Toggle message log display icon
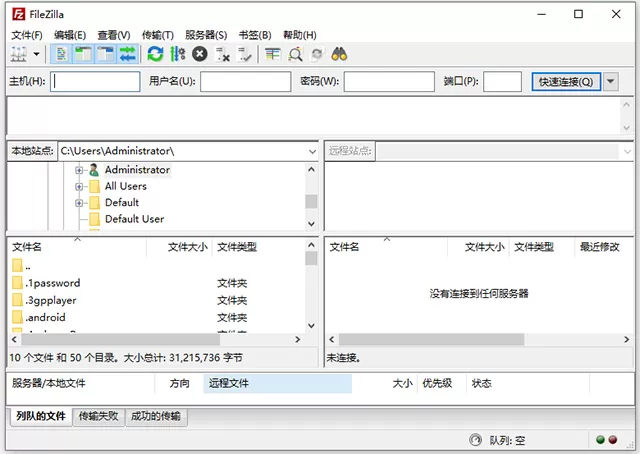This screenshot has width=640, height=454. 61,54
